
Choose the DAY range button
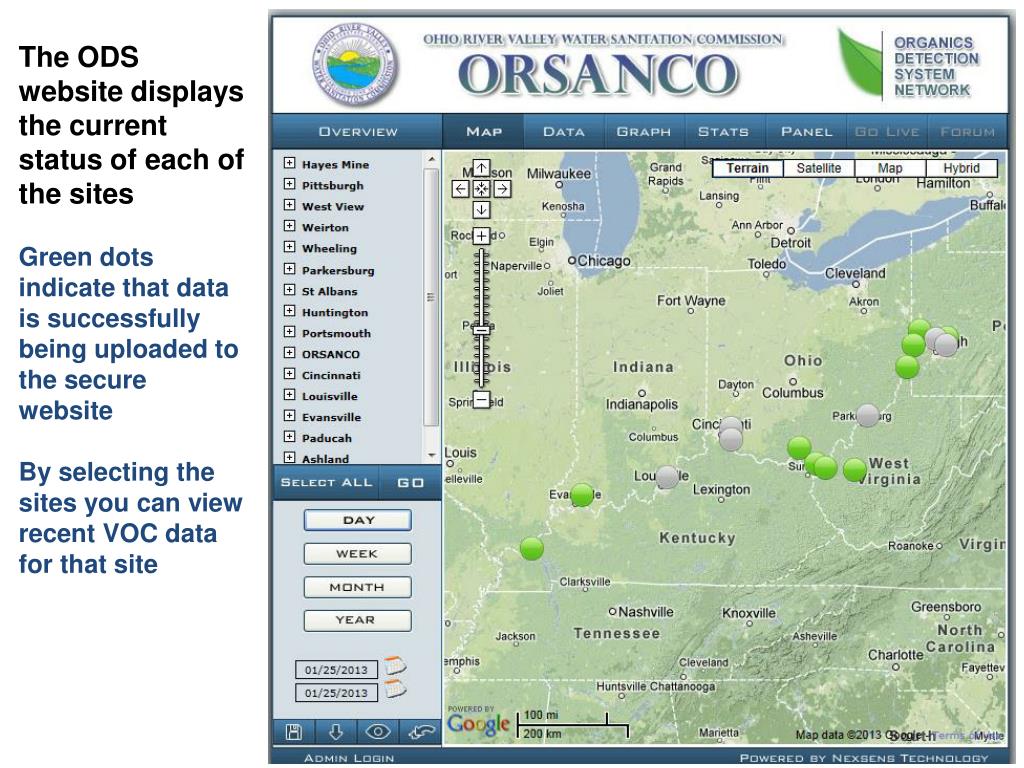[358, 520]
